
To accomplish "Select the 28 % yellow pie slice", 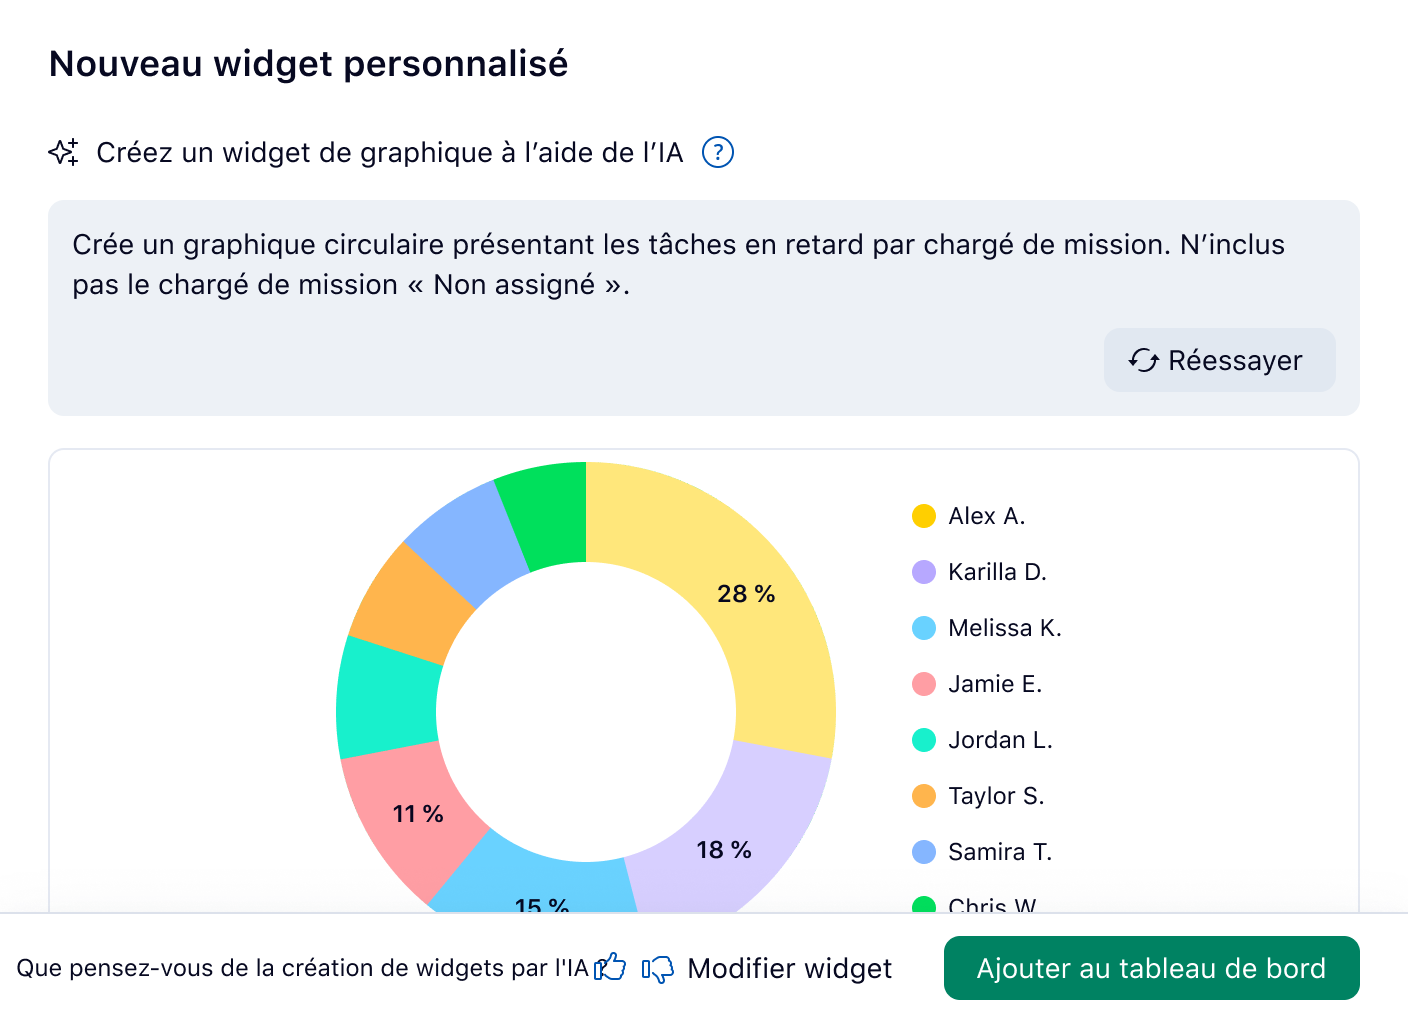I will (746, 593).
